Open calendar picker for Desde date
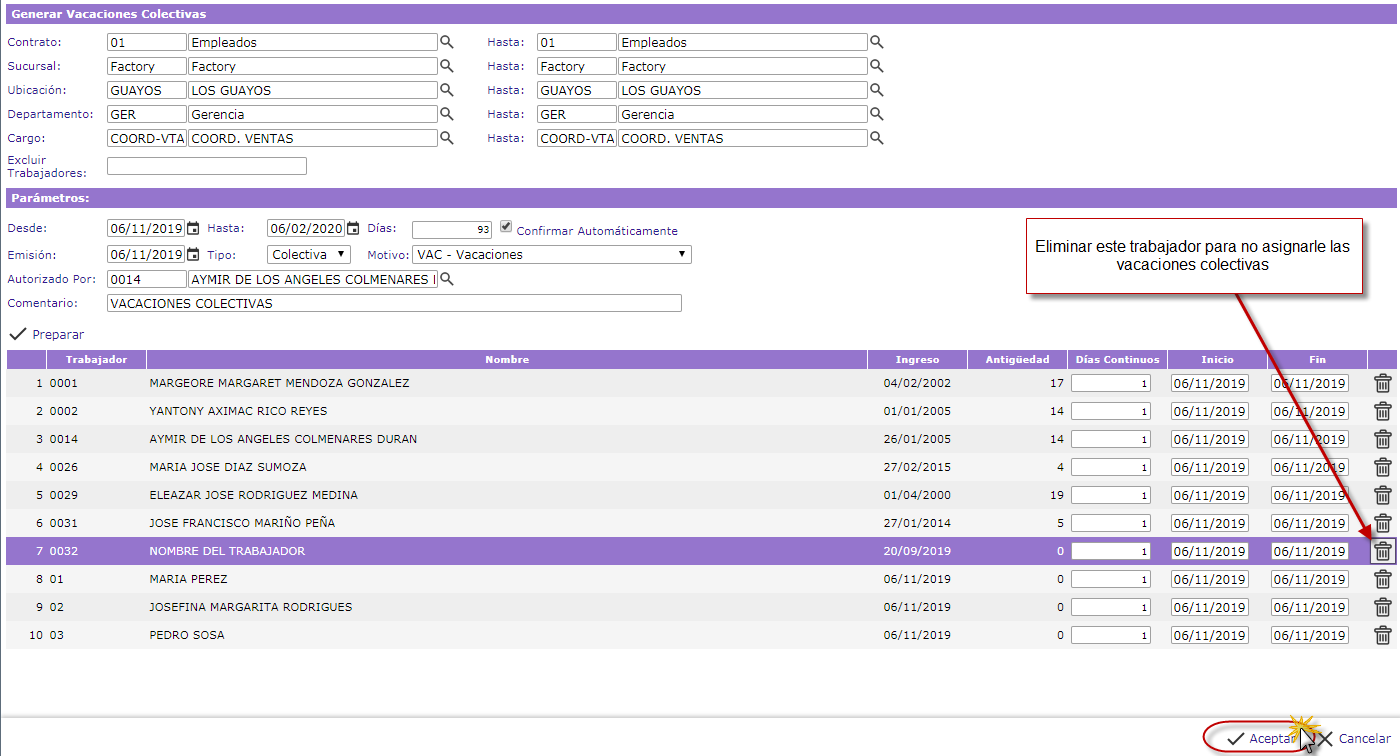 coord(193,228)
